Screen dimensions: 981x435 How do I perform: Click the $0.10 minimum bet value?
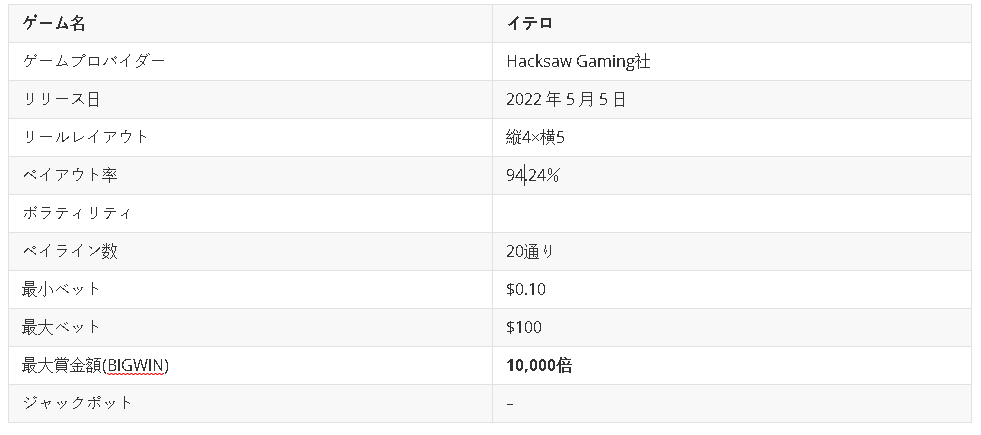pyautogui.click(x=526, y=289)
